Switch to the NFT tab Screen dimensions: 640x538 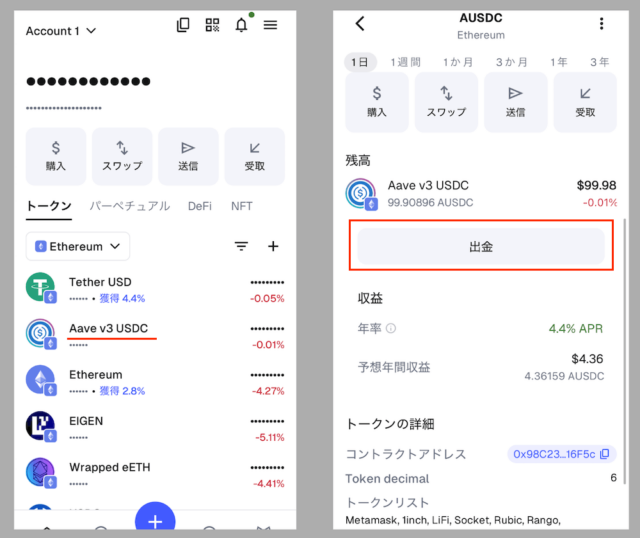click(242, 206)
